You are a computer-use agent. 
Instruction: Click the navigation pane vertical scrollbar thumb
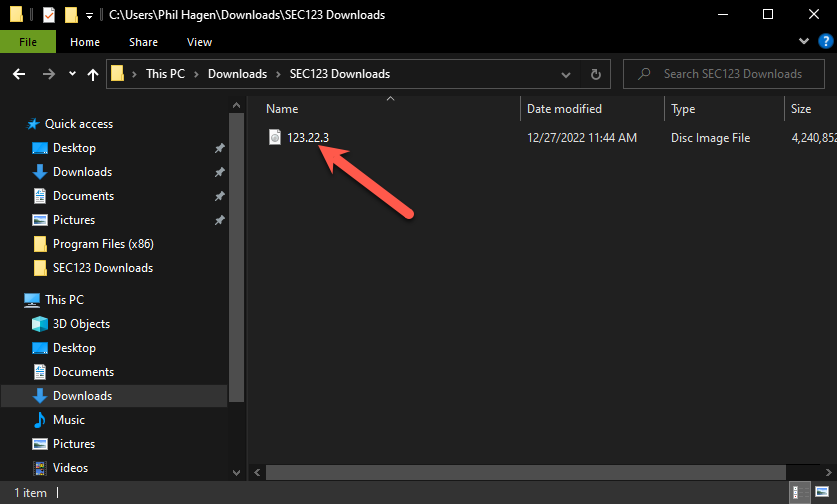click(x=236, y=257)
